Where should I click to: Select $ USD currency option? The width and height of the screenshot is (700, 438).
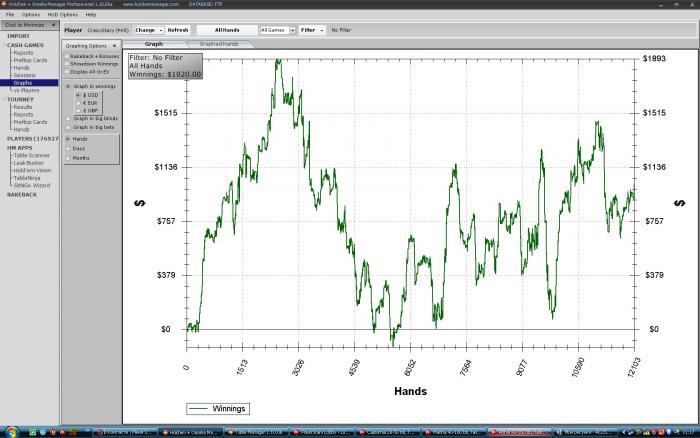pyautogui.click(x=78, y=95)
